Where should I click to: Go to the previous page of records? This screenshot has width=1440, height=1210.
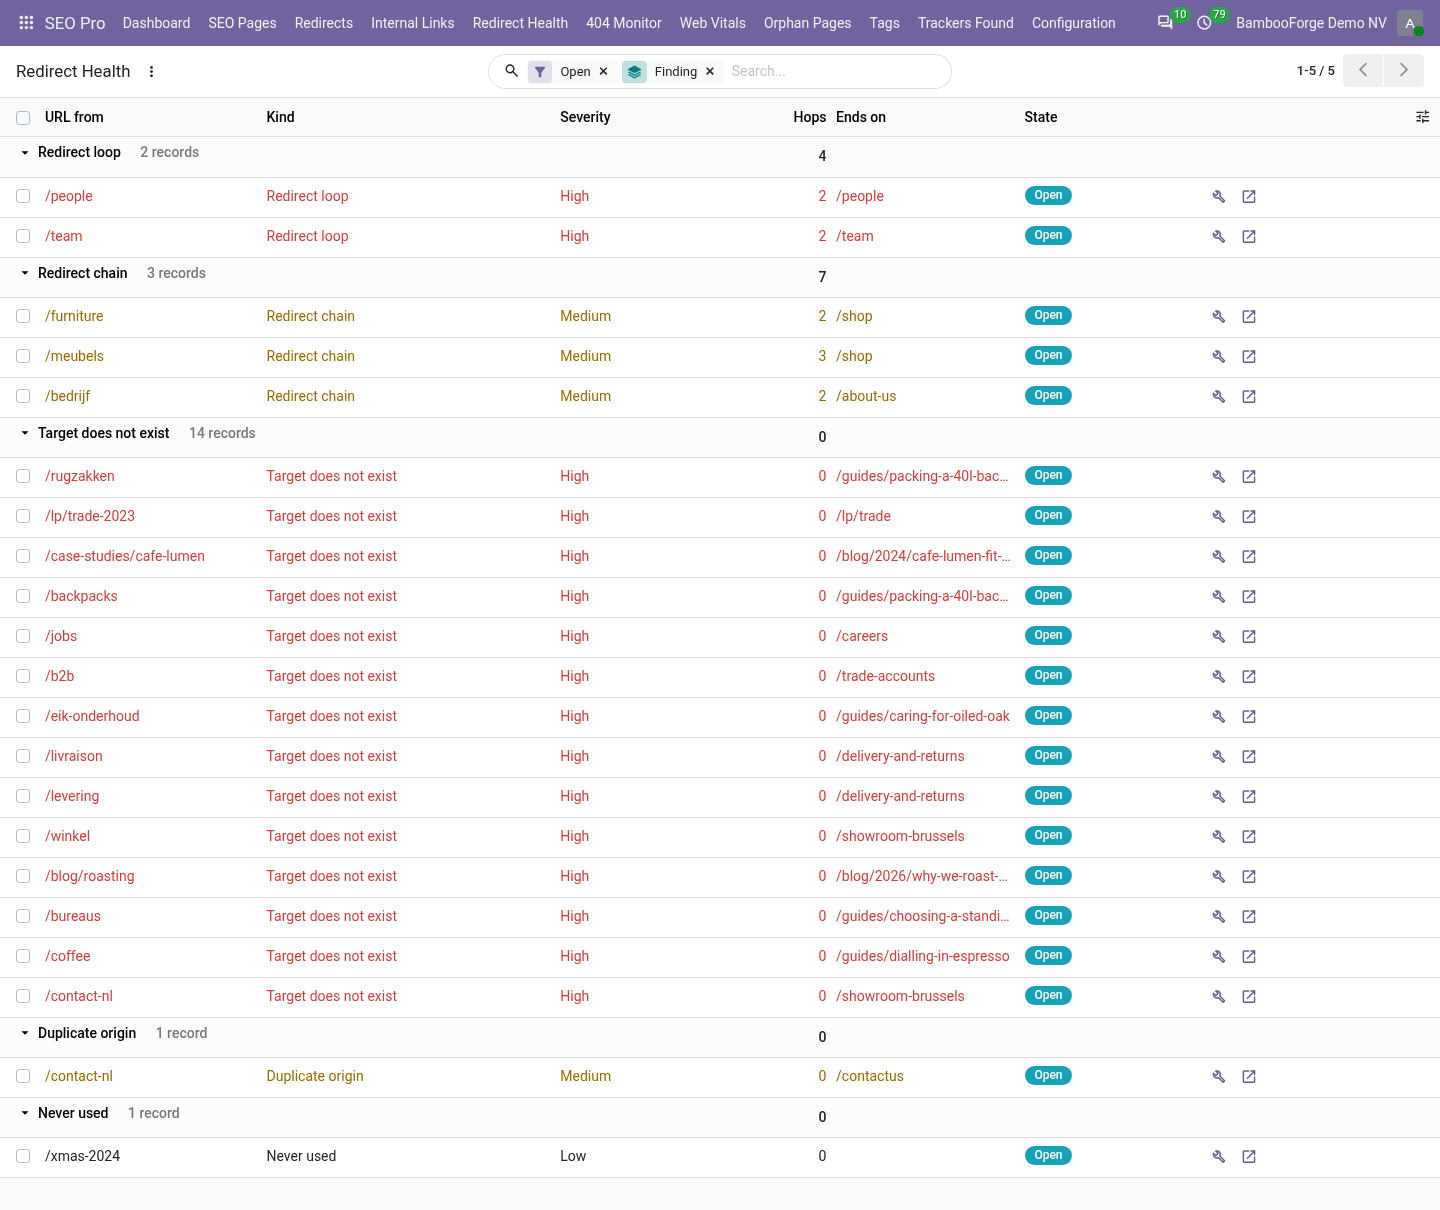click(1363, 71)
